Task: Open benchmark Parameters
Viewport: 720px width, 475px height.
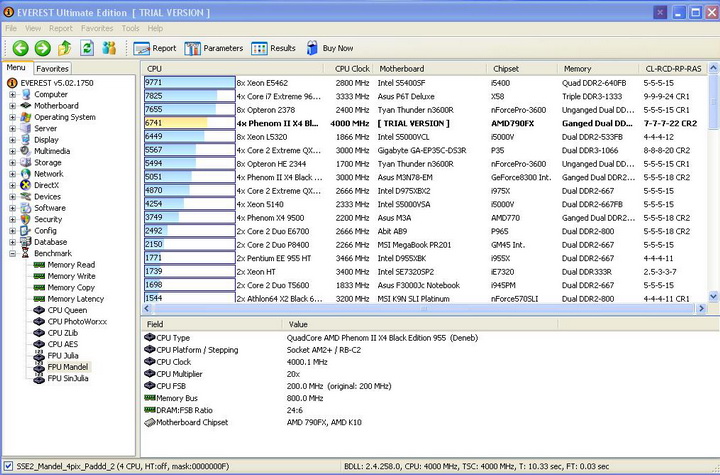Action: (214, 48)
